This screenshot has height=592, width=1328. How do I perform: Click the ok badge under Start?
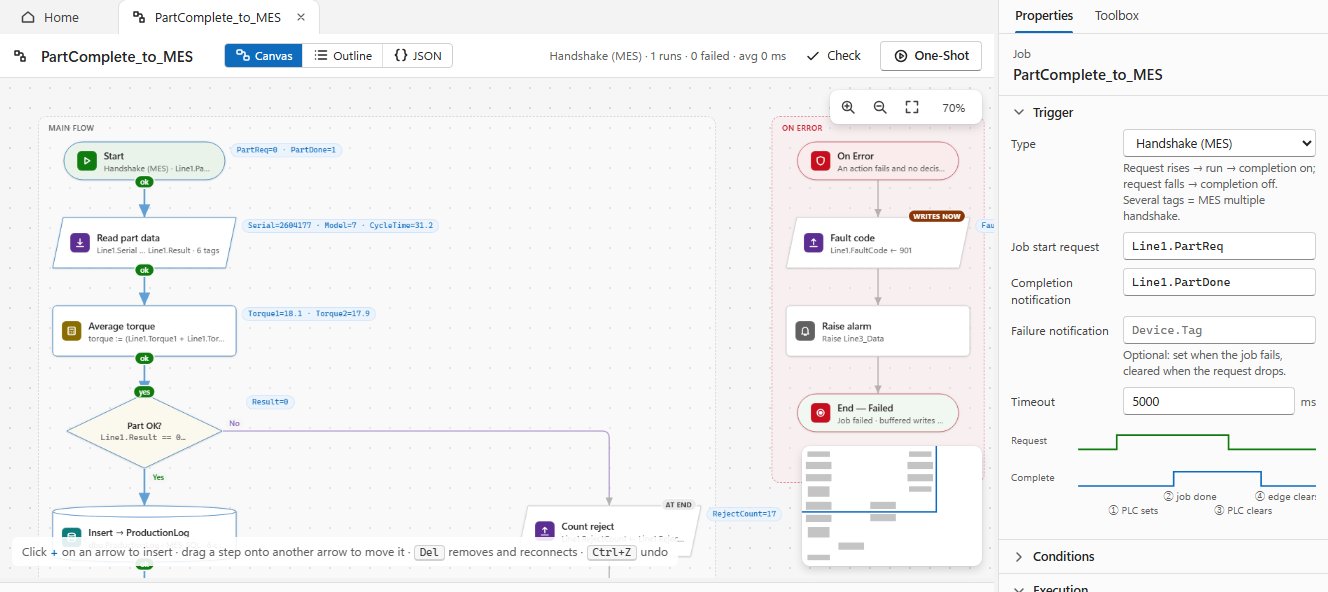[x=144, y=182]
